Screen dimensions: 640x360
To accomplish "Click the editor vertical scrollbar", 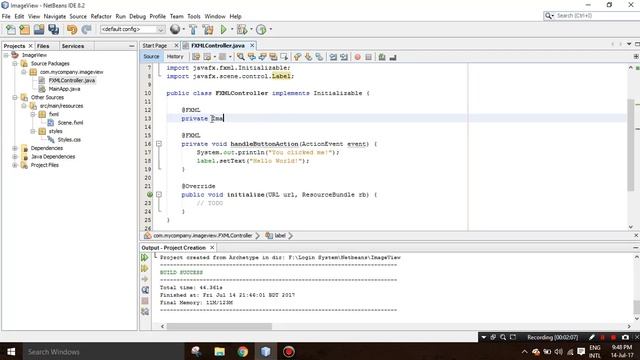I will 631,144.
